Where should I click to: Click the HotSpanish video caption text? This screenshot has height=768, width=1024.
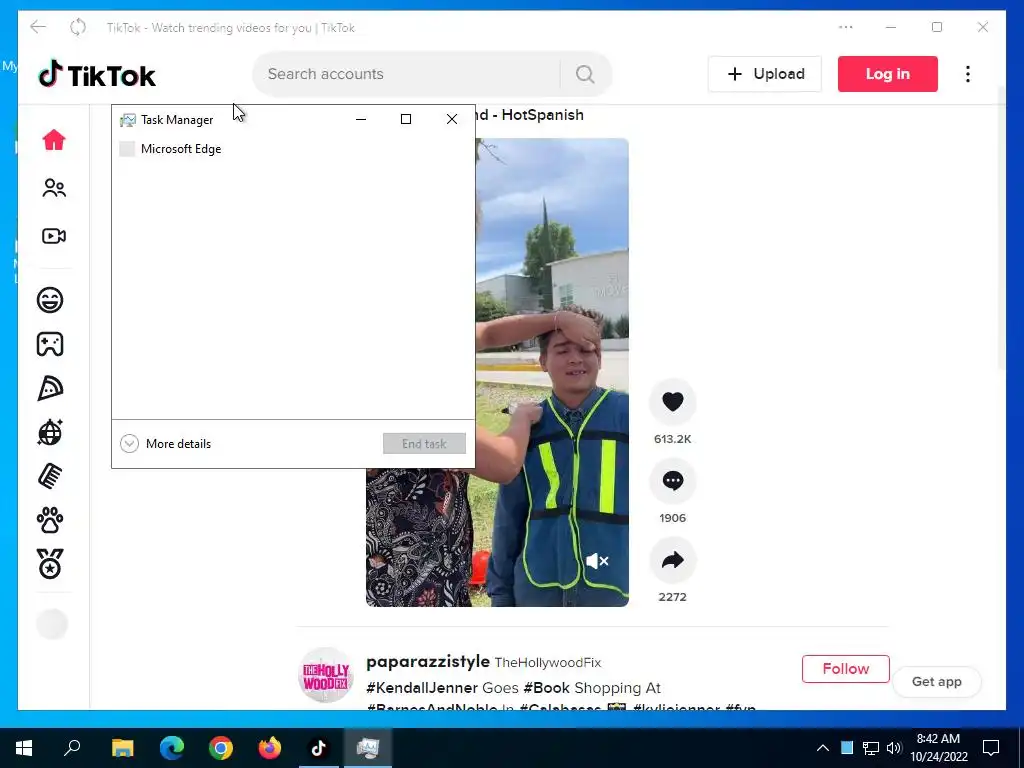coord(530,115)
